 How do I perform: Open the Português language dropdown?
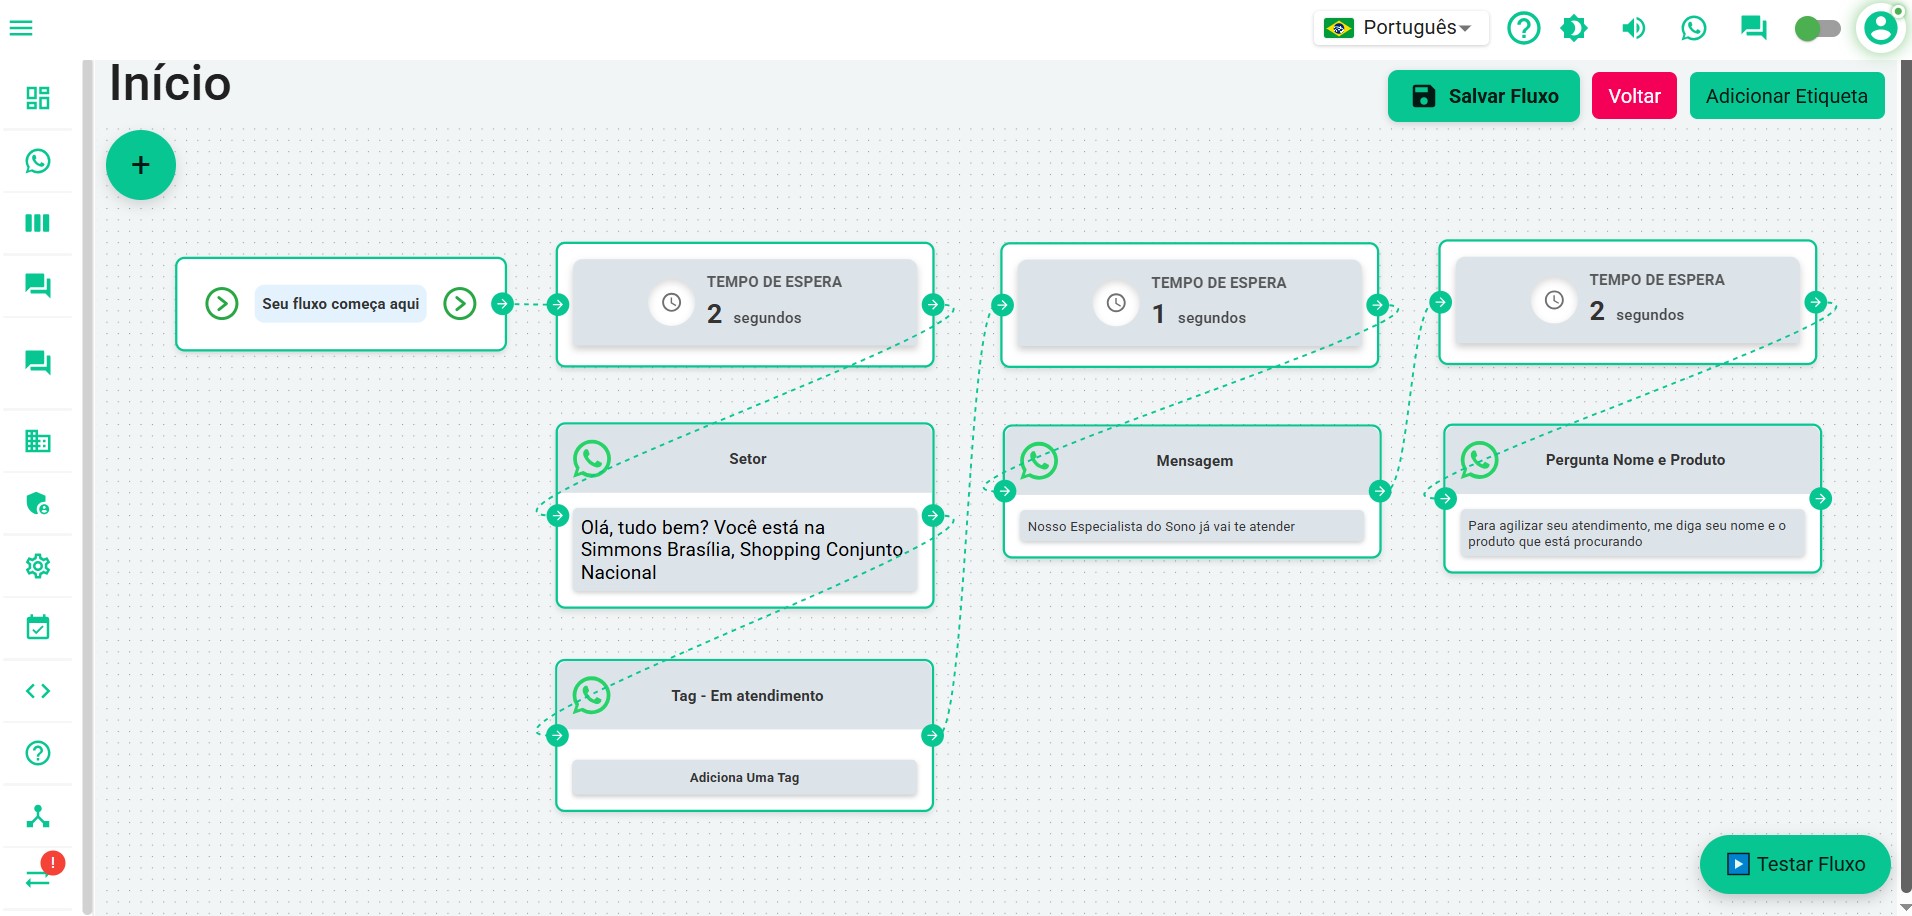coord(1400,28)
